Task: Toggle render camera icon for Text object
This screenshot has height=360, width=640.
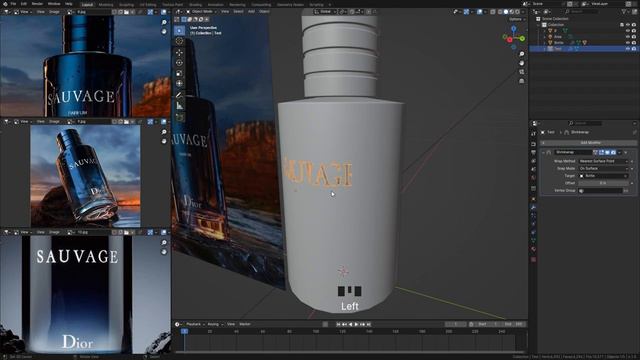Action: pos(634,49)
